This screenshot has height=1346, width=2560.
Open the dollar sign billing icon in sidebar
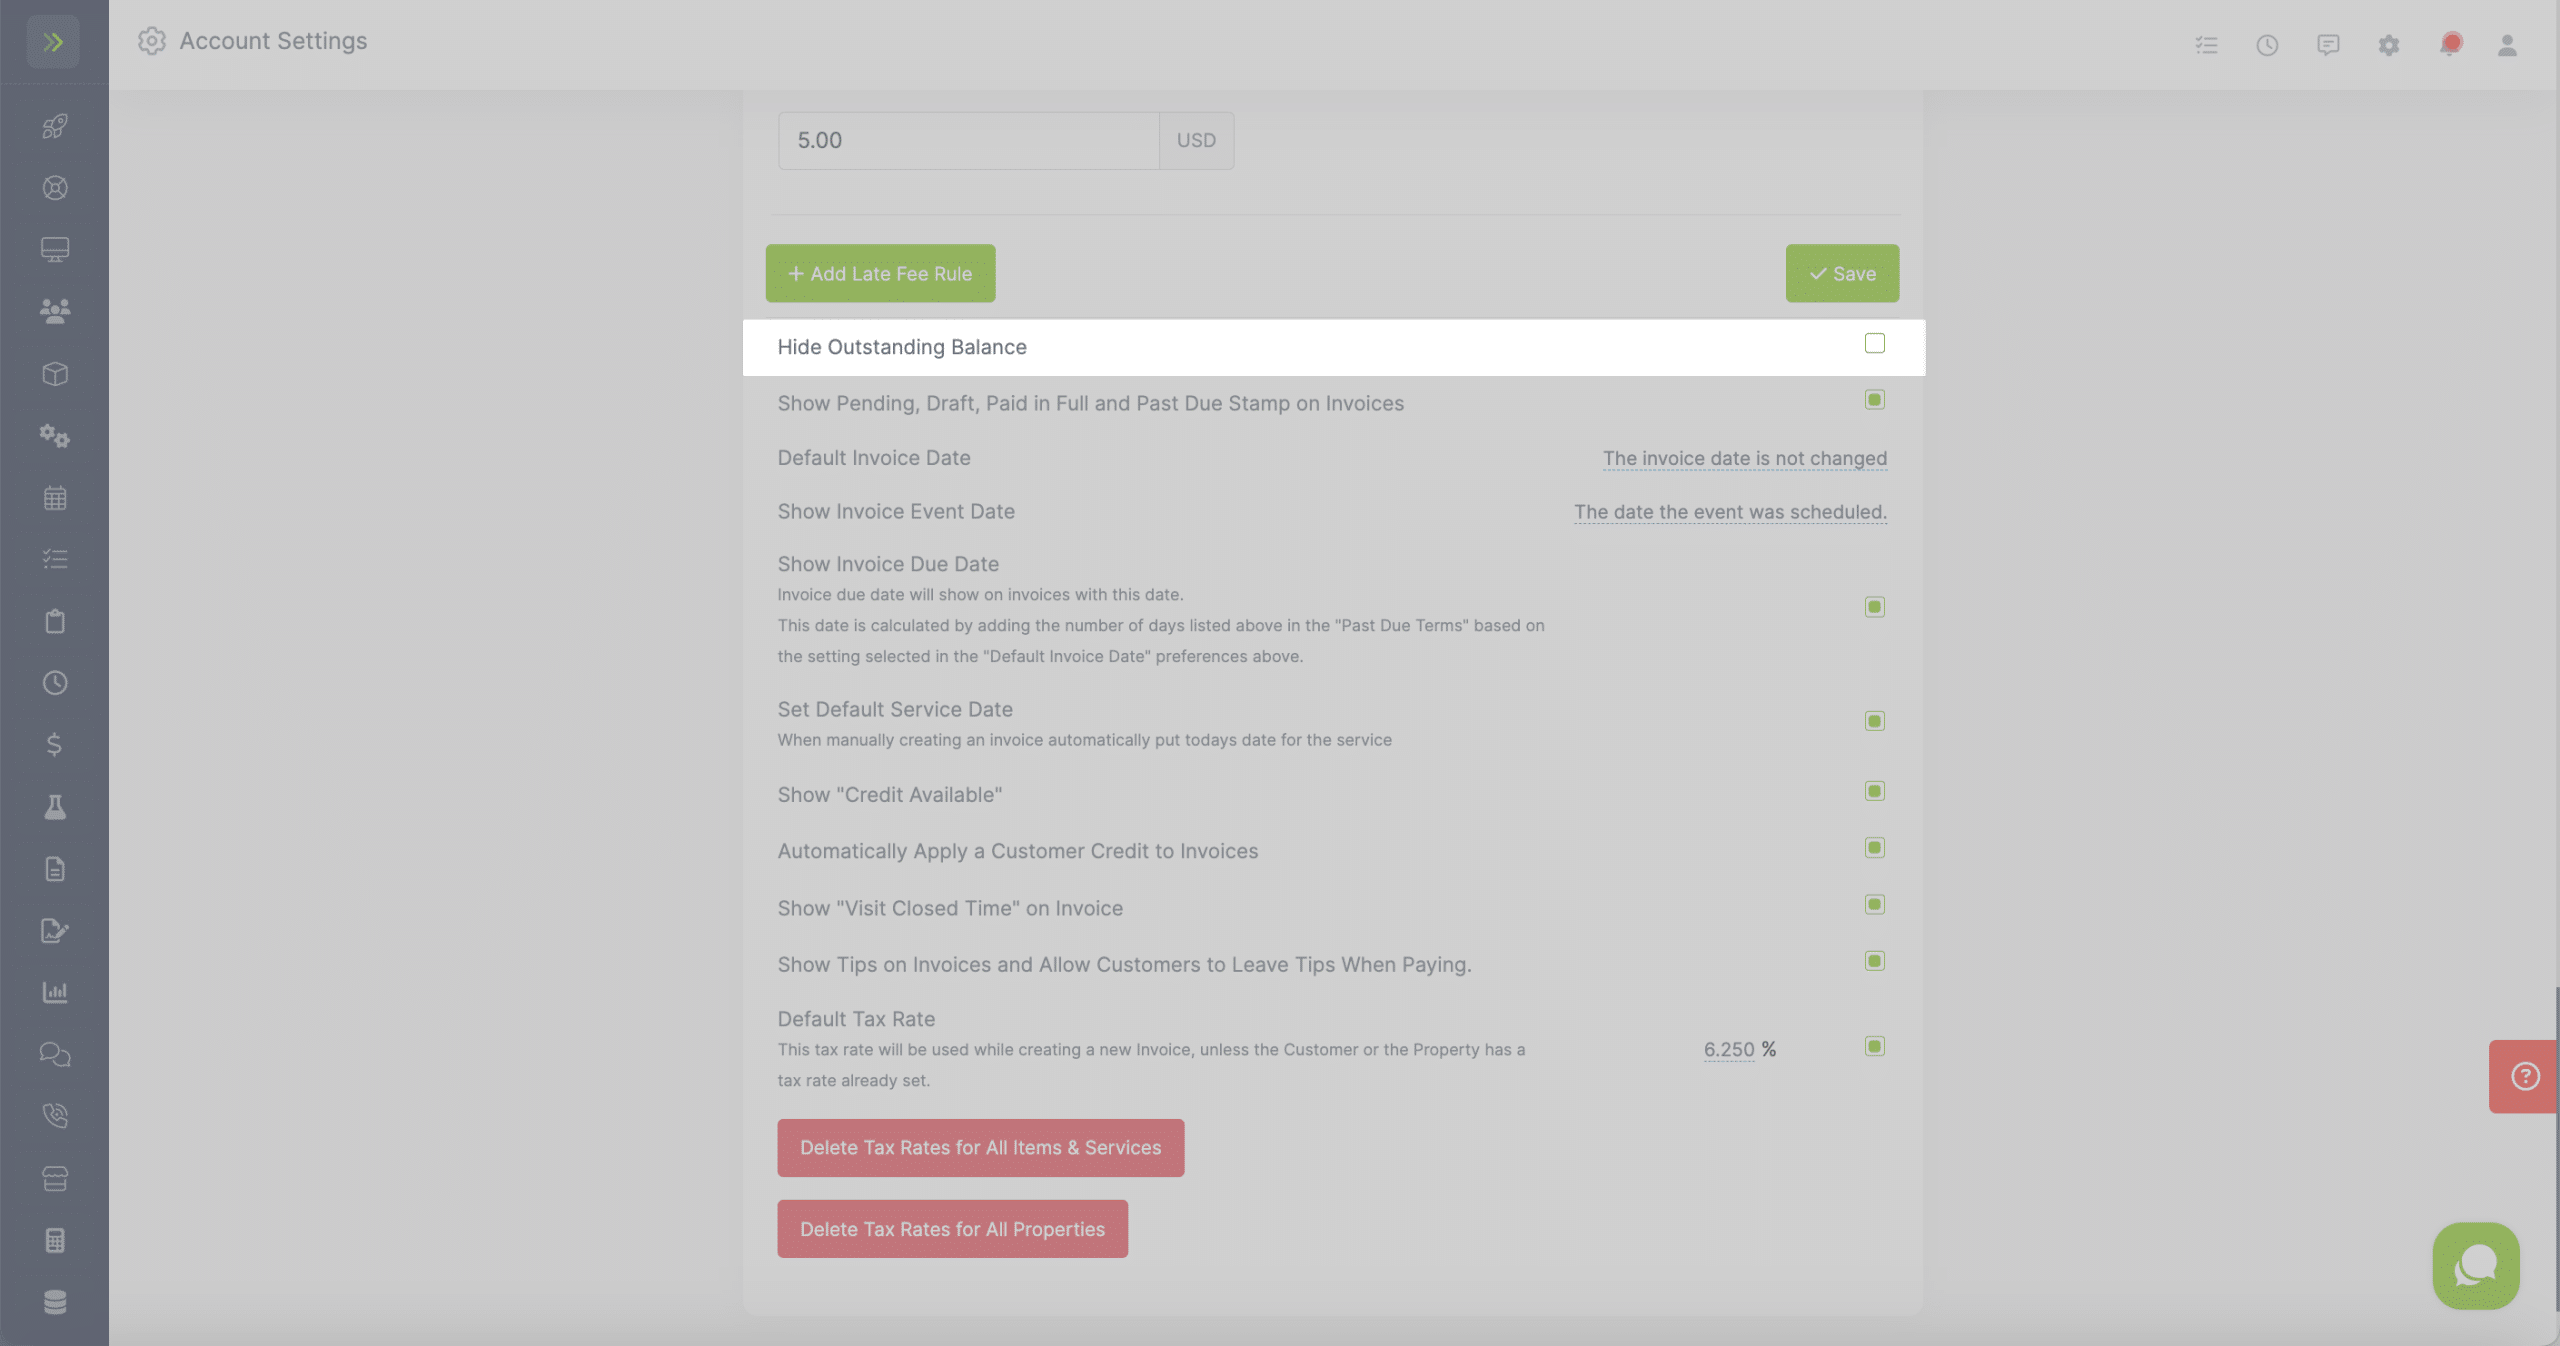[55, 745]
